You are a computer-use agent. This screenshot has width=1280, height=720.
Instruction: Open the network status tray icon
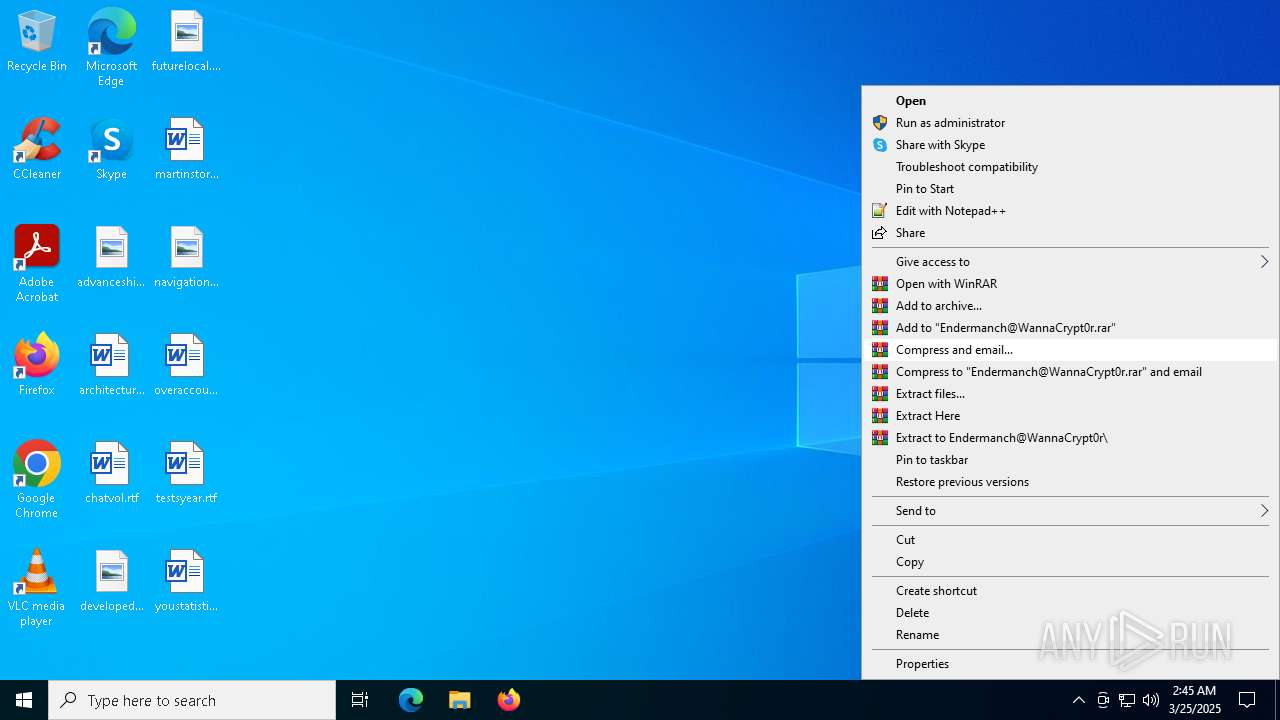1127,700
